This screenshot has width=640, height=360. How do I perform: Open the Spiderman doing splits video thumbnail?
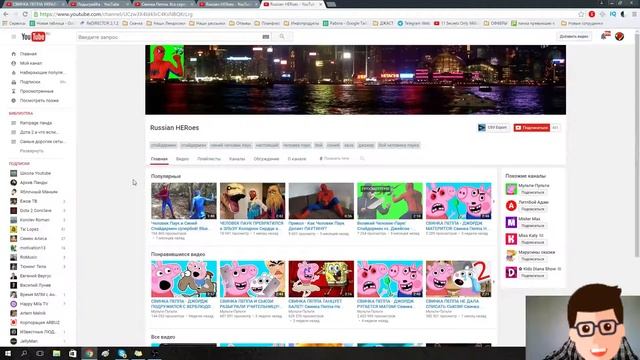[x=321, y=201]
